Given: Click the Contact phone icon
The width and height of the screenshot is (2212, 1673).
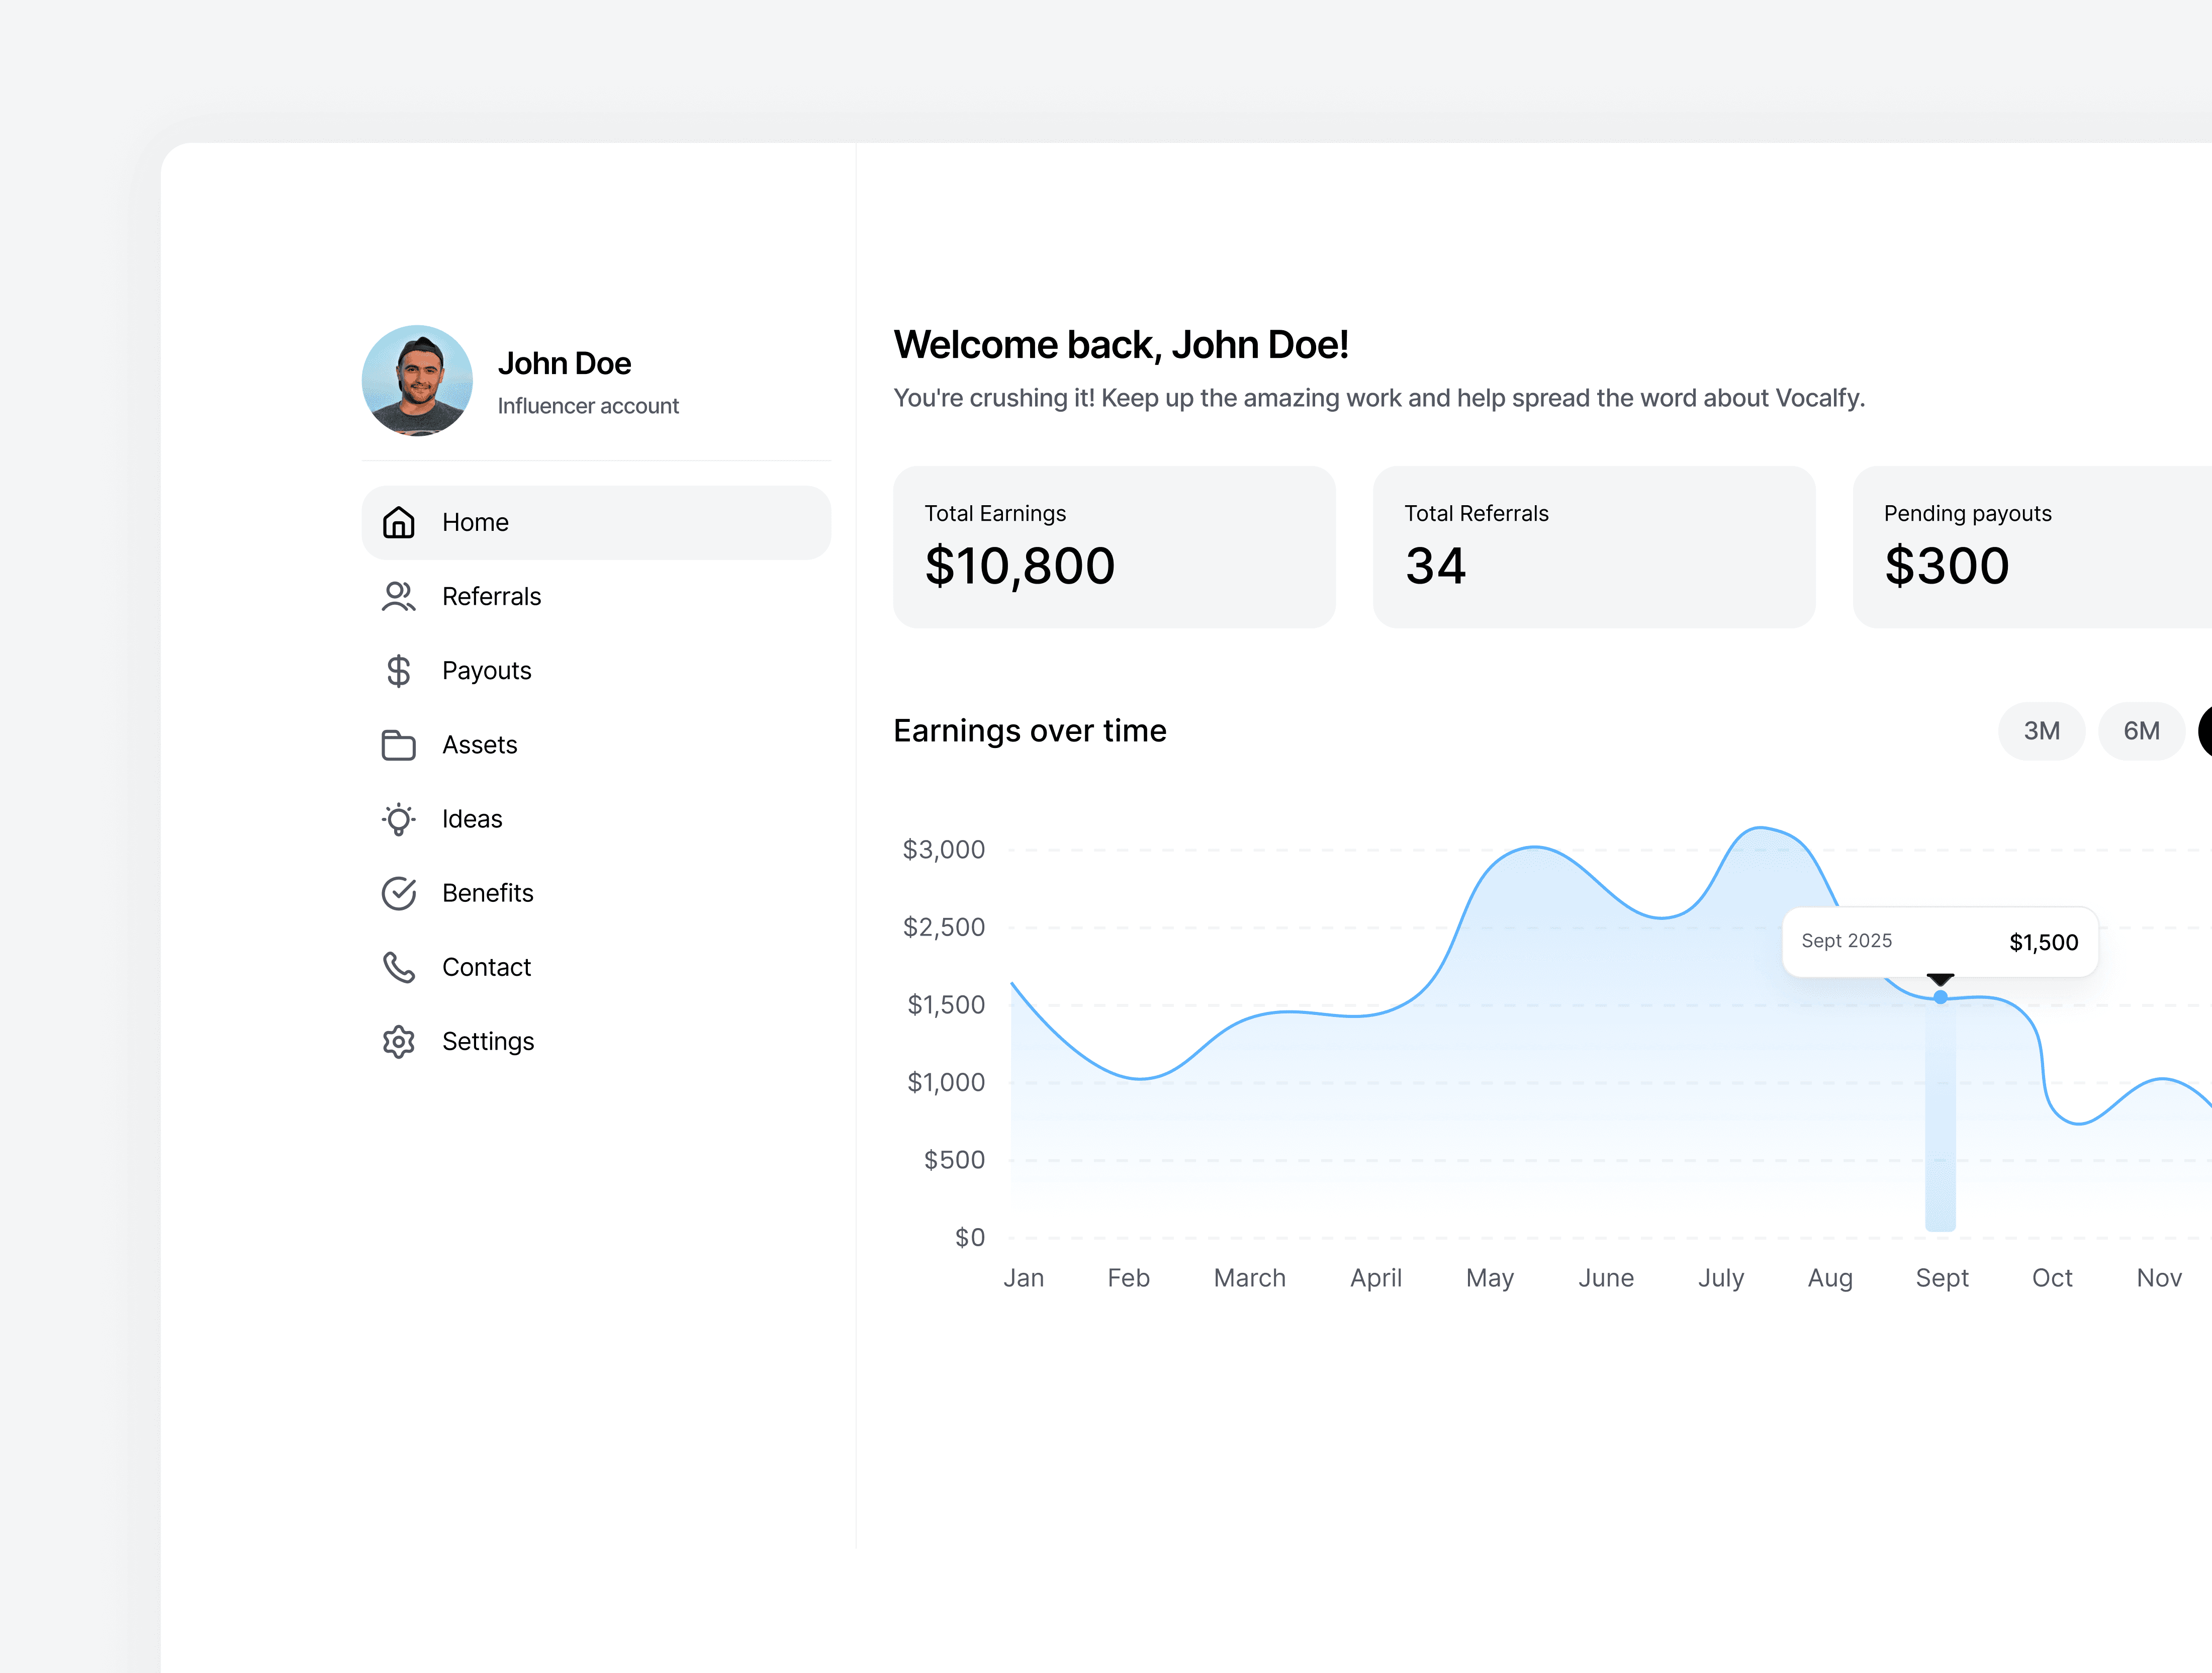Looking at the screenshot, I should click(398, 967).
